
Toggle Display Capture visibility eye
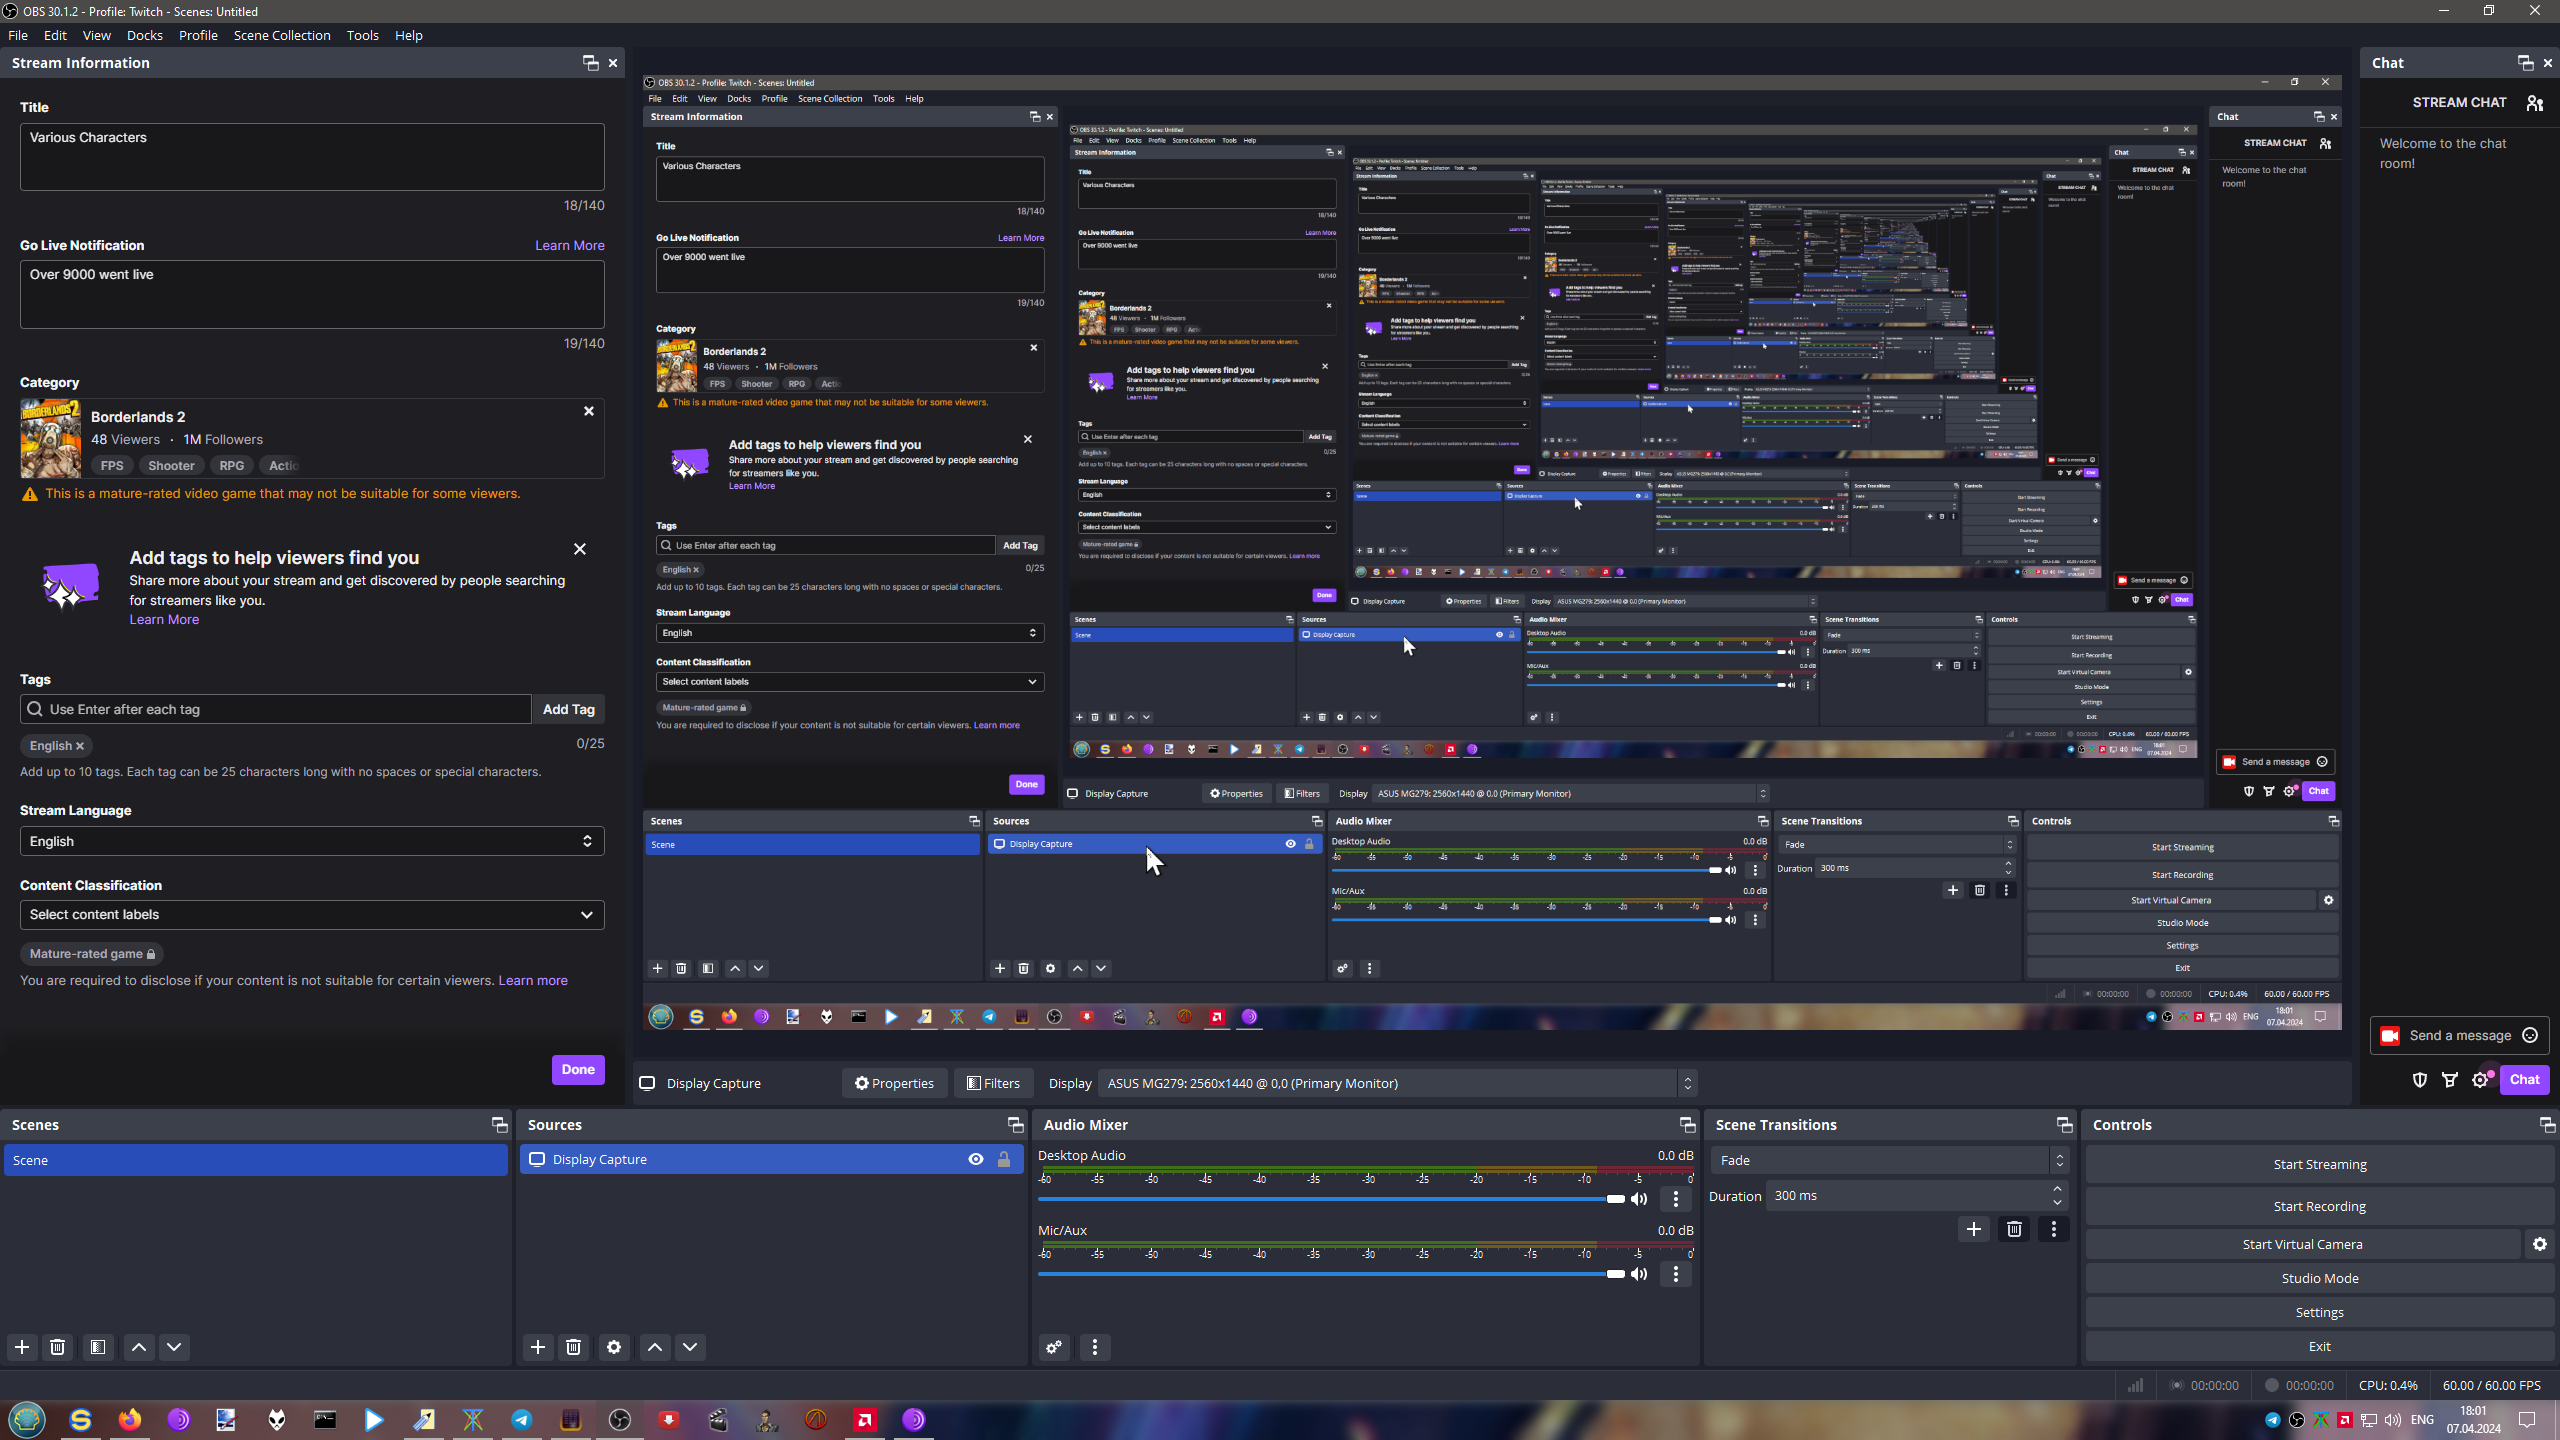tap(975, 1159)
